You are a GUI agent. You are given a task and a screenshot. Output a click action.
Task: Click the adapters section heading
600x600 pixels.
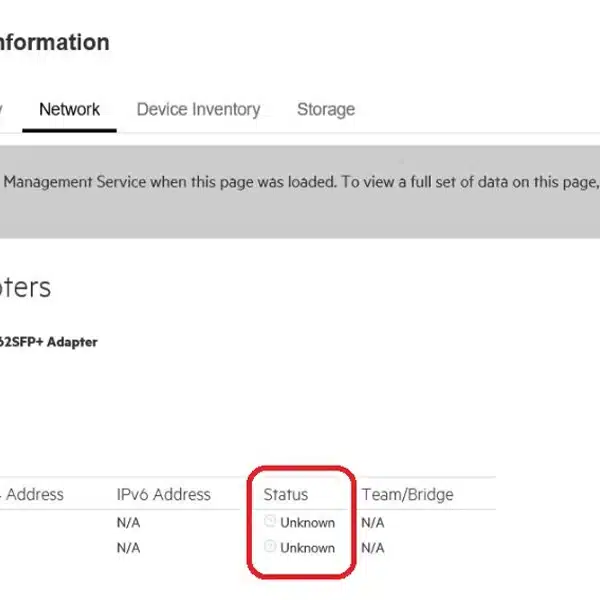25,288
